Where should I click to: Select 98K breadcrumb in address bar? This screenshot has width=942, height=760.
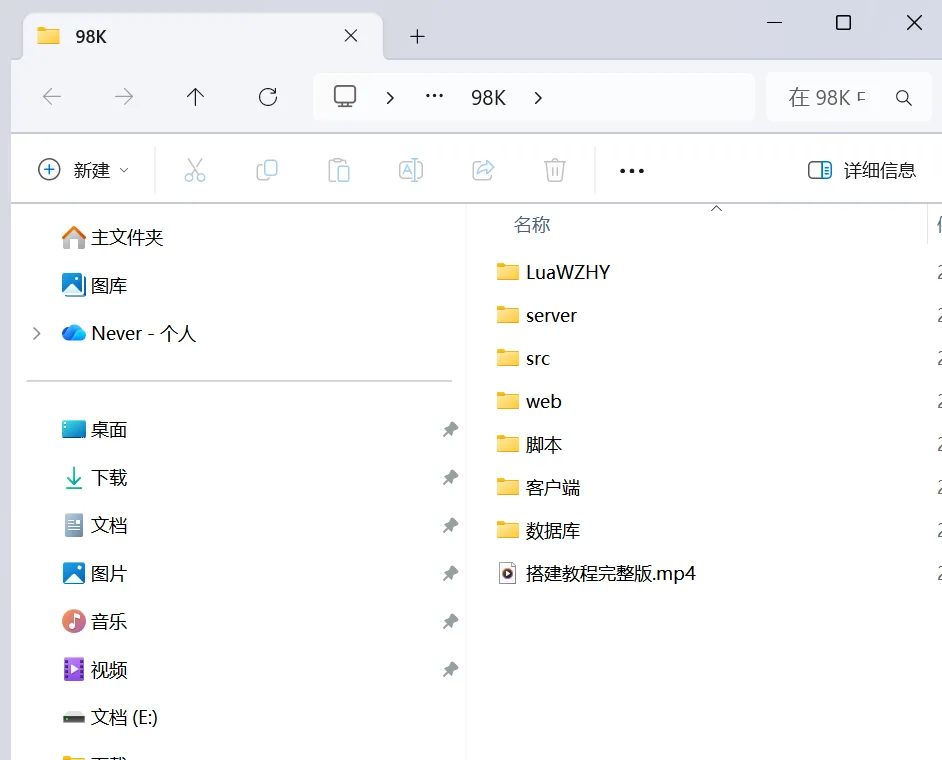coord(488,97)
